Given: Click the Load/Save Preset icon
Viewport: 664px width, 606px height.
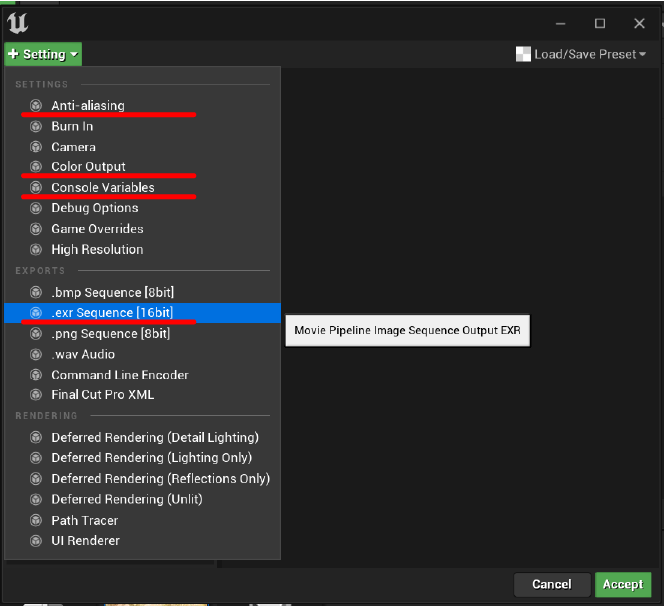Looking at the screenshot, I should (x=523, y=54).
